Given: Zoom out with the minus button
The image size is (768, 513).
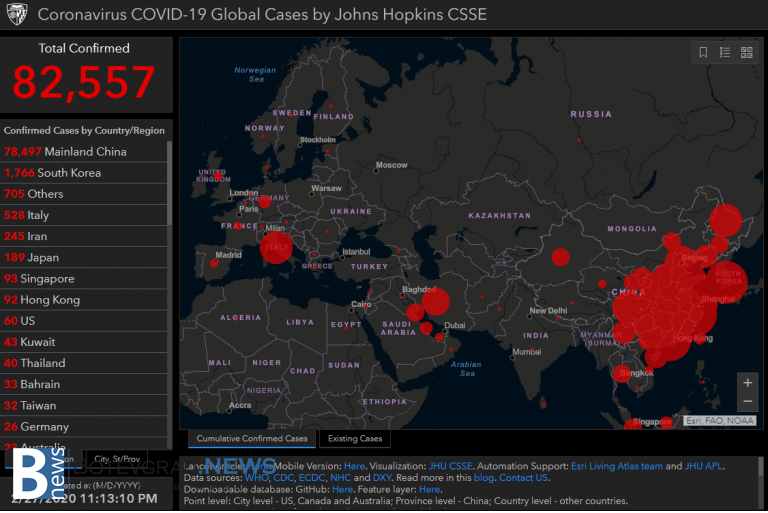Looking at the screenshot, I should [x=746, y=402].
